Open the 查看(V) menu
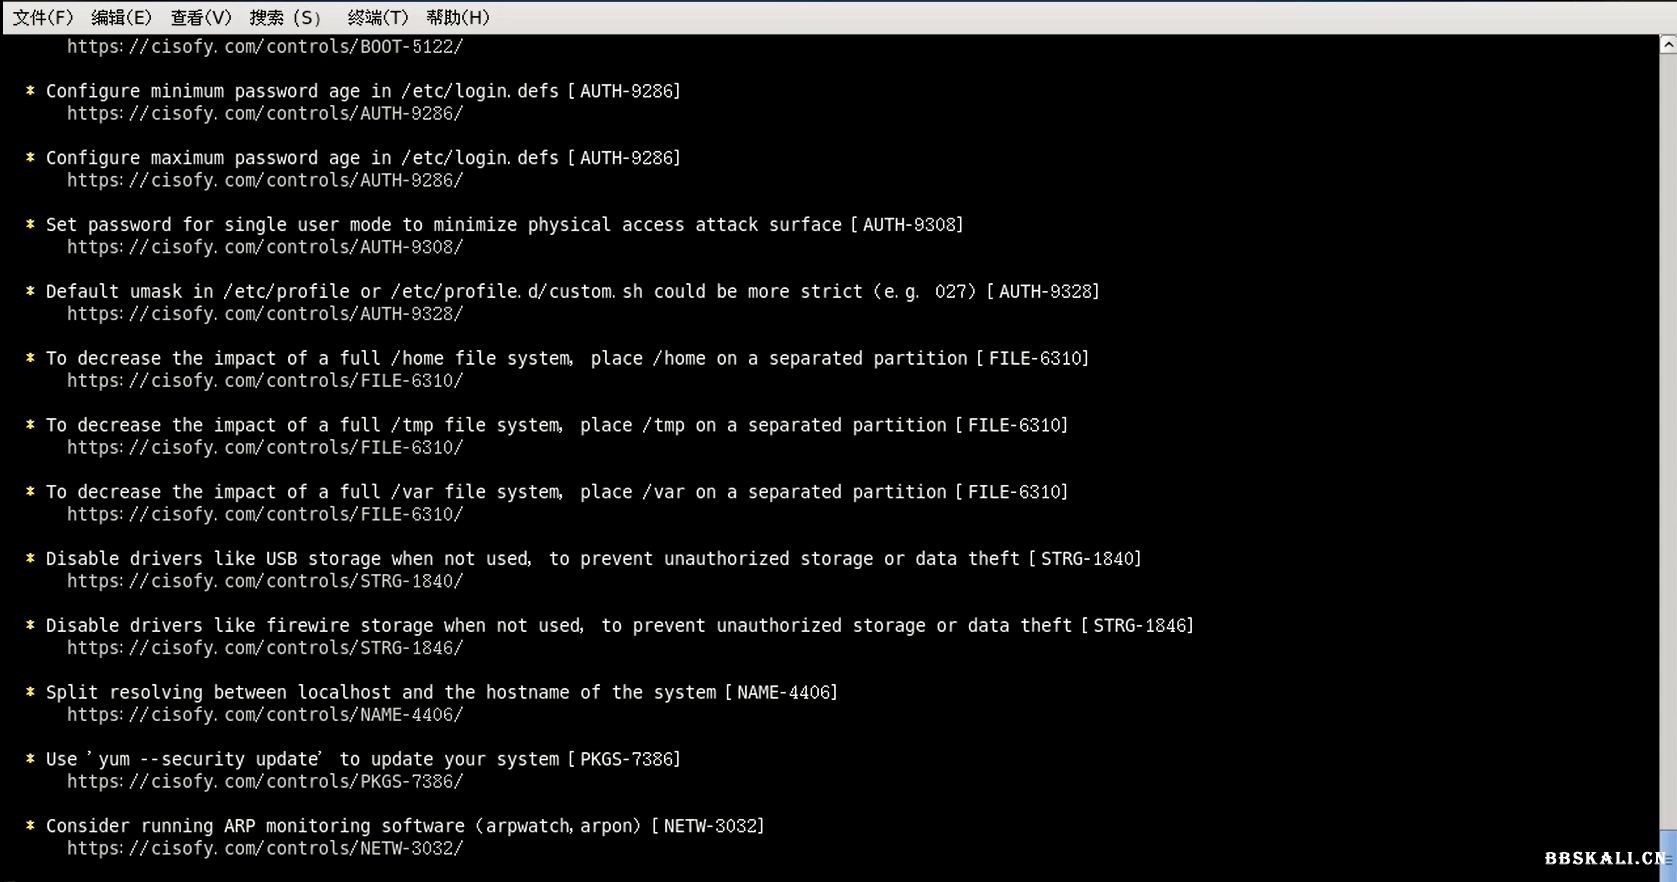 (200, 17)
